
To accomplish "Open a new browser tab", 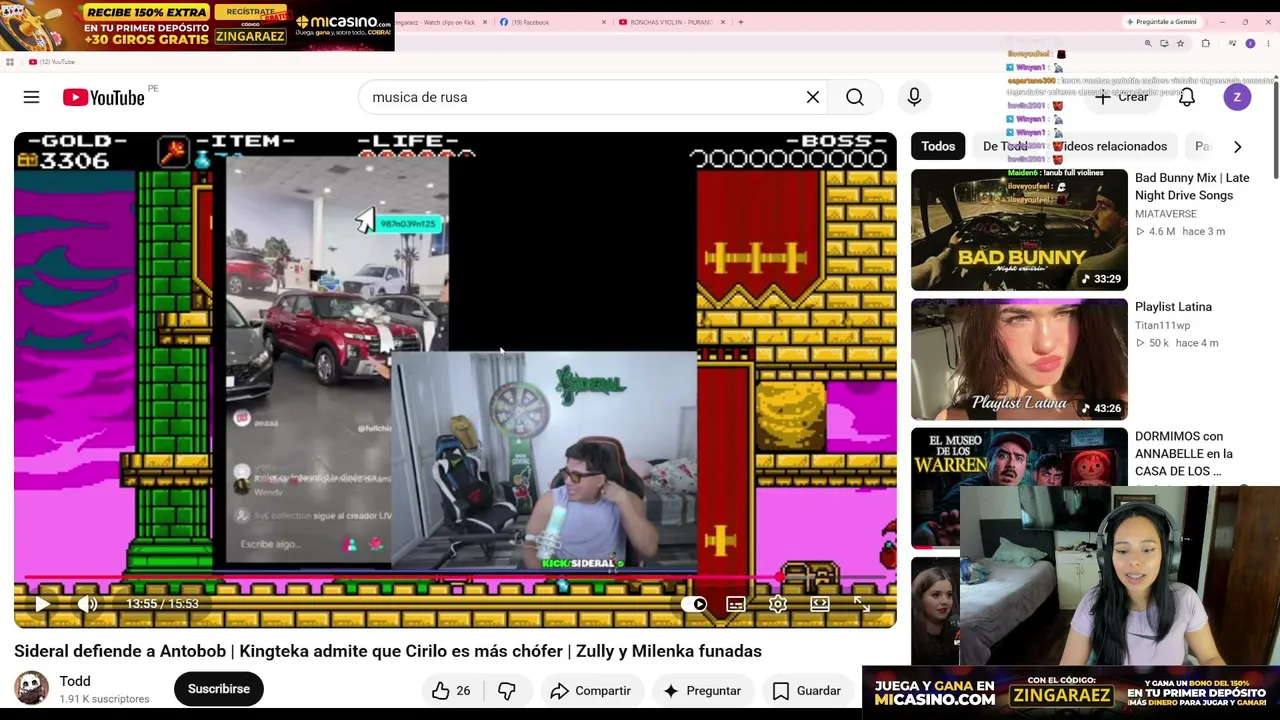I will coord(740,22).
